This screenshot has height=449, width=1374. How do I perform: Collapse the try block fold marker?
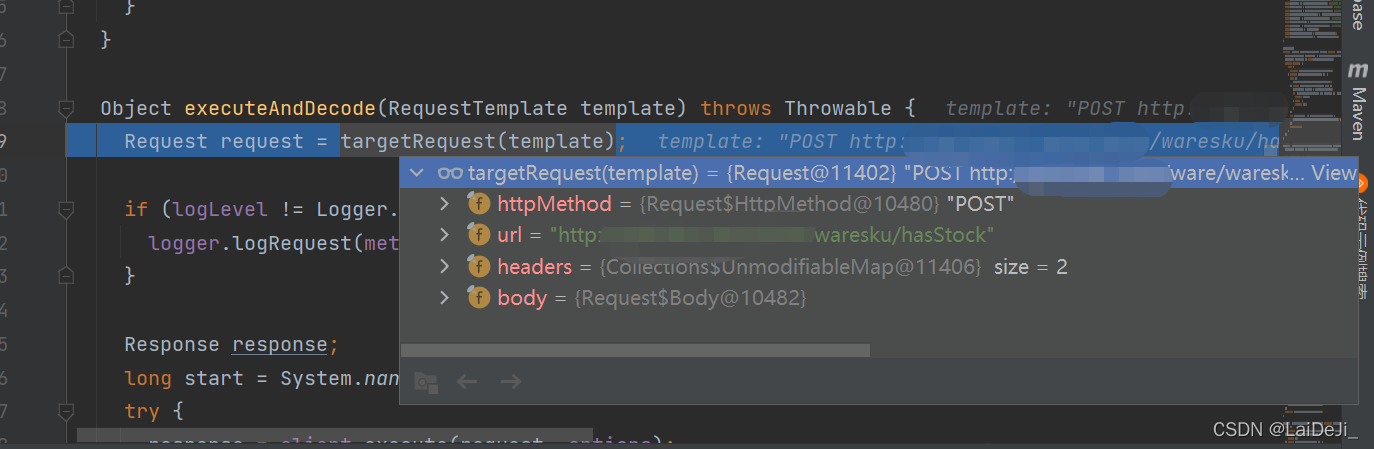(66, 411)
